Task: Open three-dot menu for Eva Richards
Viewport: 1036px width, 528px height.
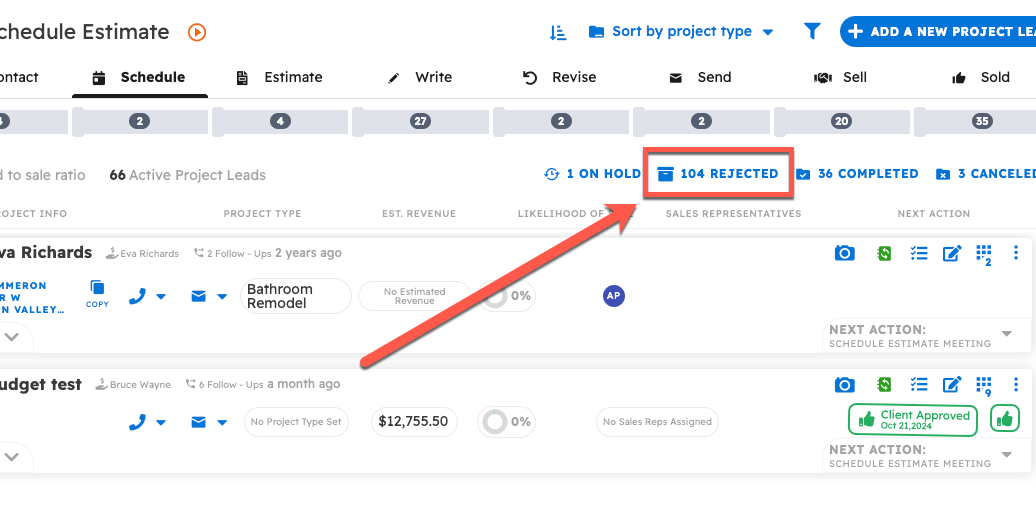Action: [1016, 253]
